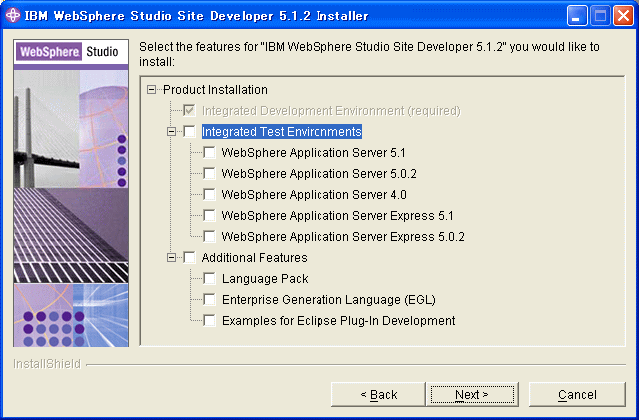Image resolution: width=639 pixels, height=420 pixels.
Task: Minimize the installer window
Action: coord(577,16)
